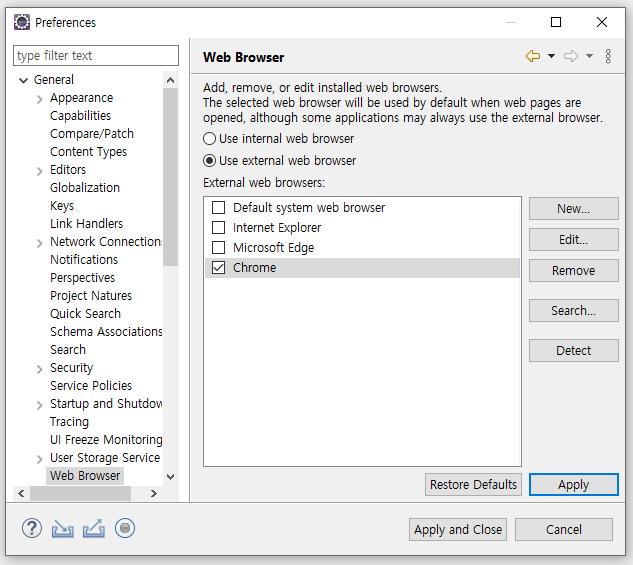Click the Edit... button

[574, 240]
